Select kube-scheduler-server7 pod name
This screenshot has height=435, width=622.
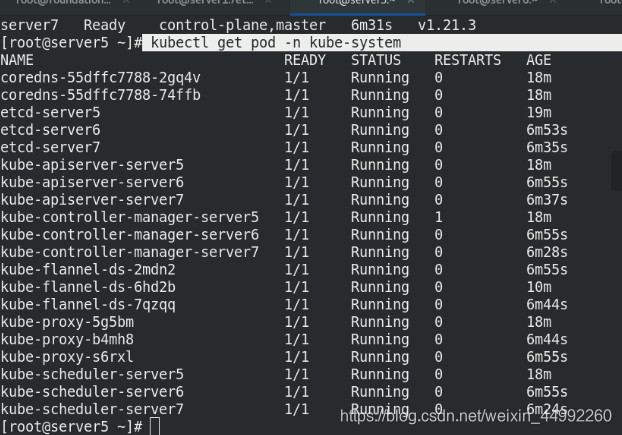click(x=92, y=409)
